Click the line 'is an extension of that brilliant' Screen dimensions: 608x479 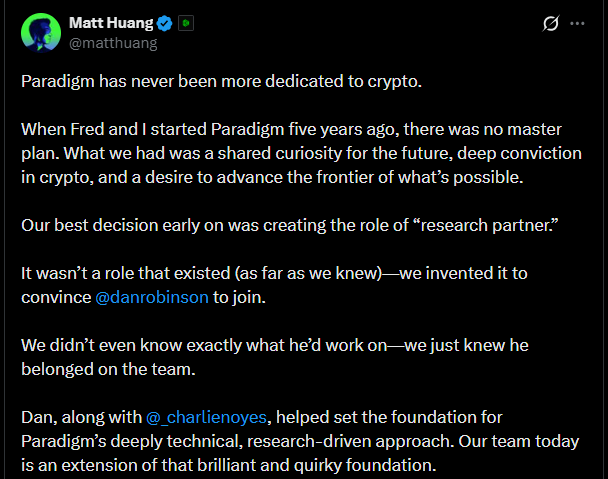(229, 465)
